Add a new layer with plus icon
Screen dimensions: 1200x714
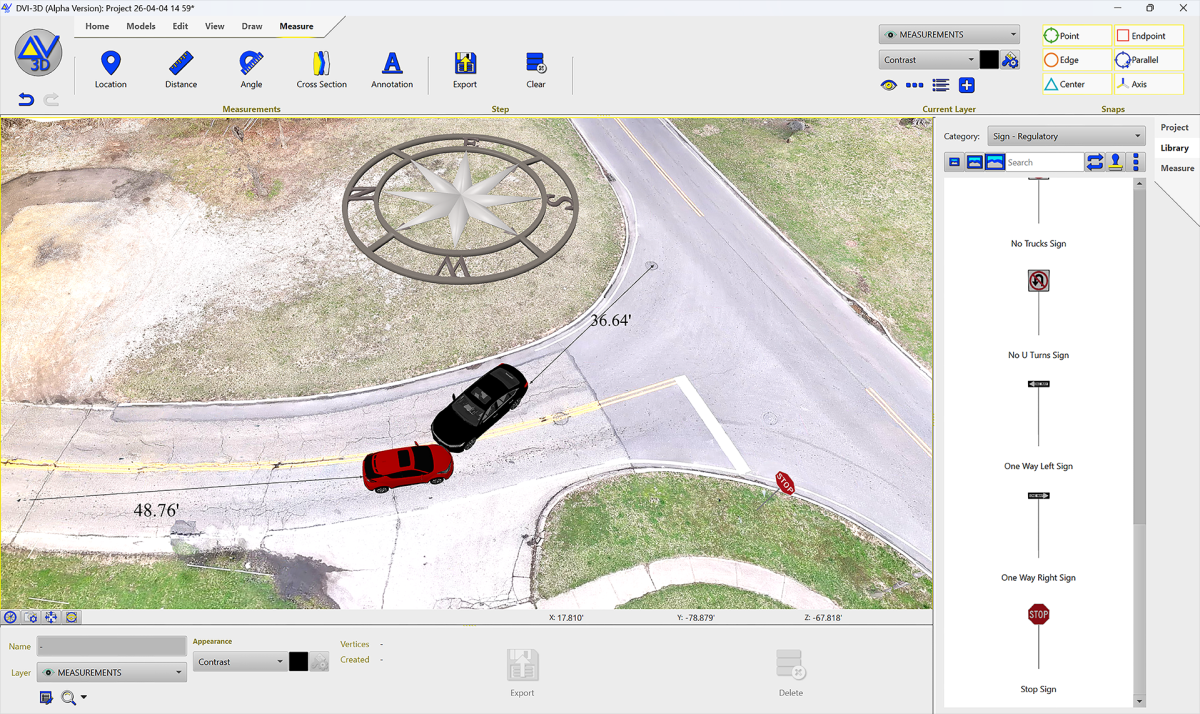tap(967, 86)
